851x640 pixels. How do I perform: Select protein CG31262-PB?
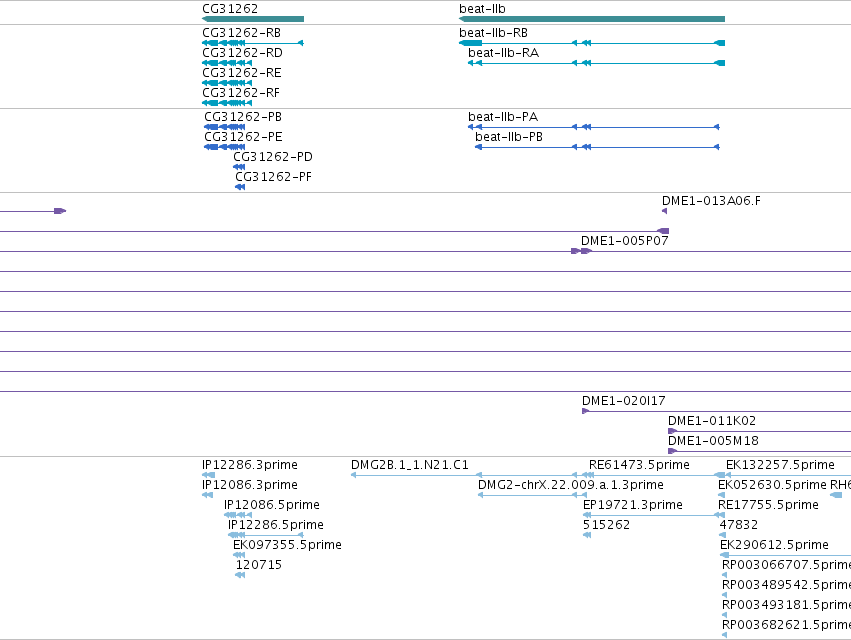[243, 117]
